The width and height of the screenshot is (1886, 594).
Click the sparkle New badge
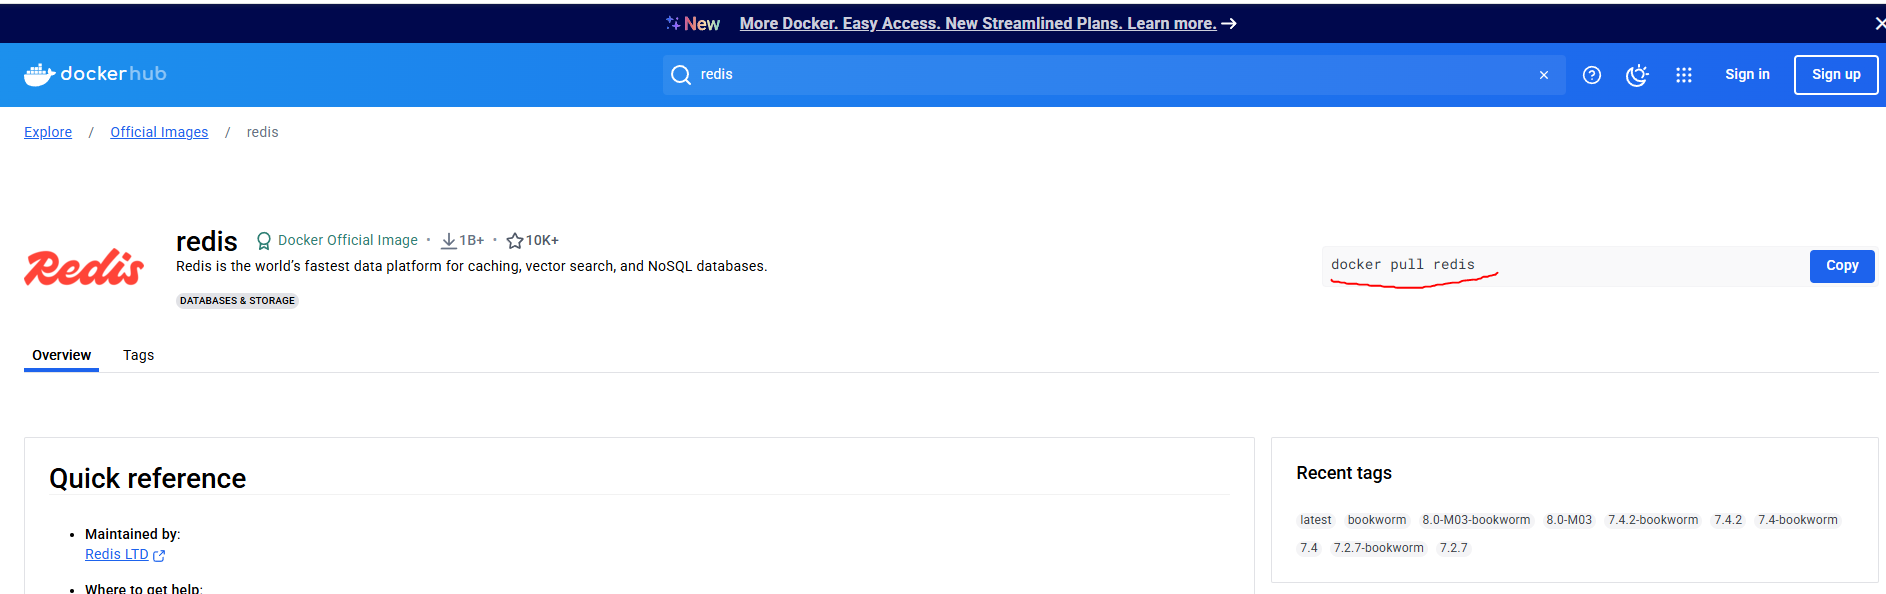tap(693, 23)
